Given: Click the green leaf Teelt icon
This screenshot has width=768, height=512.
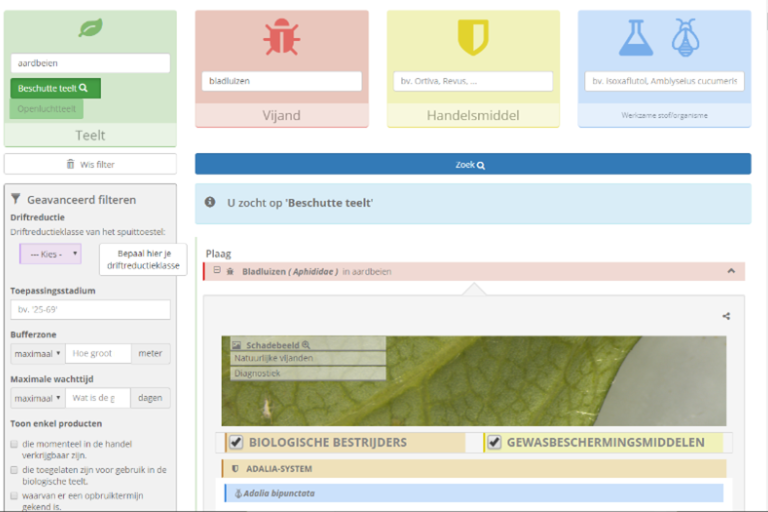Looking at the screenshot, I should tap(91, 27).
